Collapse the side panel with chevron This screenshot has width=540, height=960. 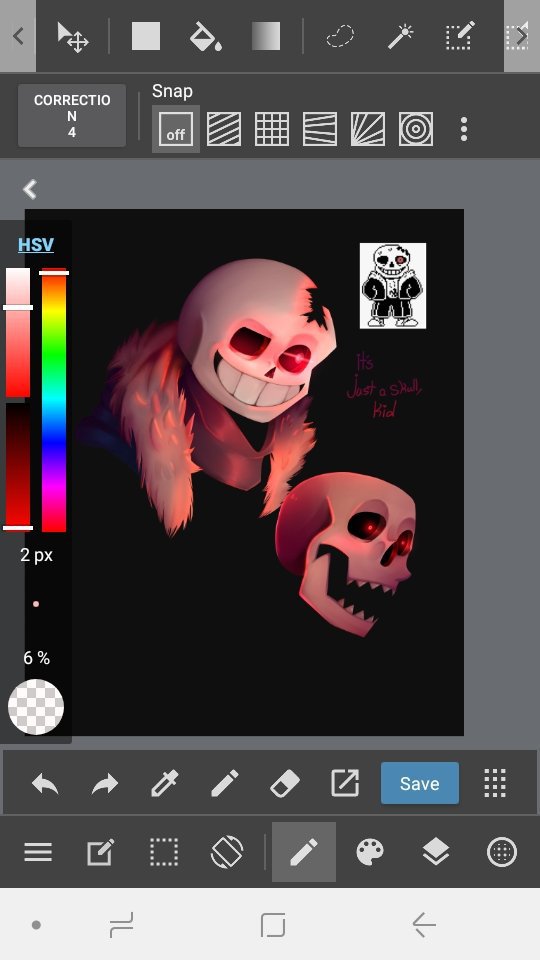click(x=29, y=189)
